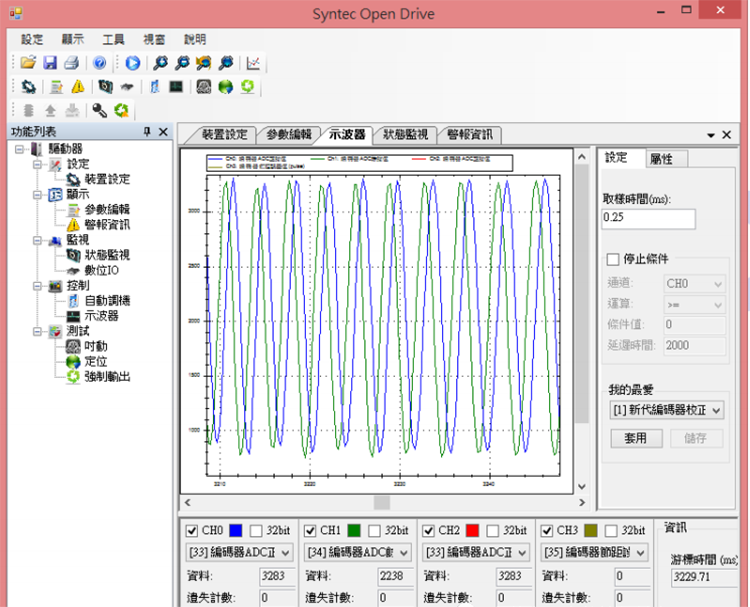Click the open folder toolbar icon

[x=28, y=63]
